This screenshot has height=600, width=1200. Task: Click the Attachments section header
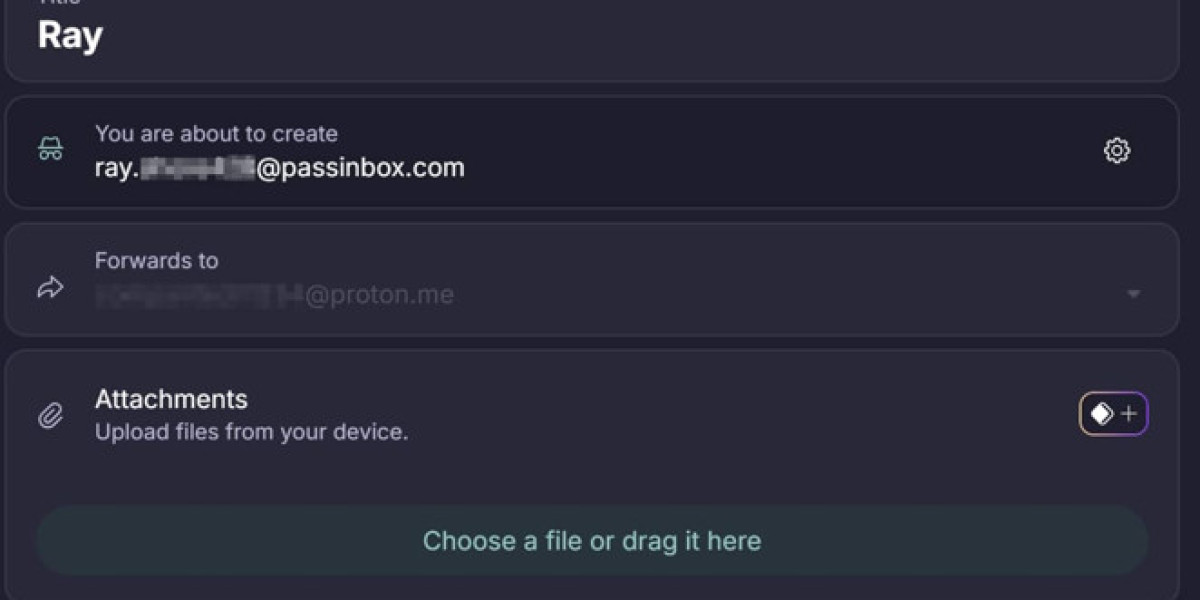171,399
